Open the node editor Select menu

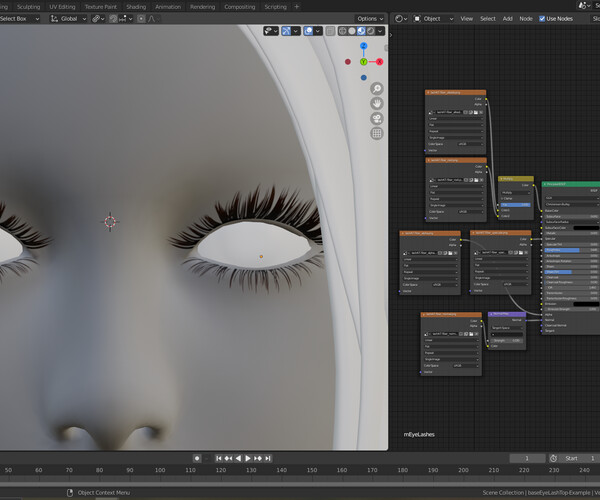pyautogui.click(x=488, y=19)
